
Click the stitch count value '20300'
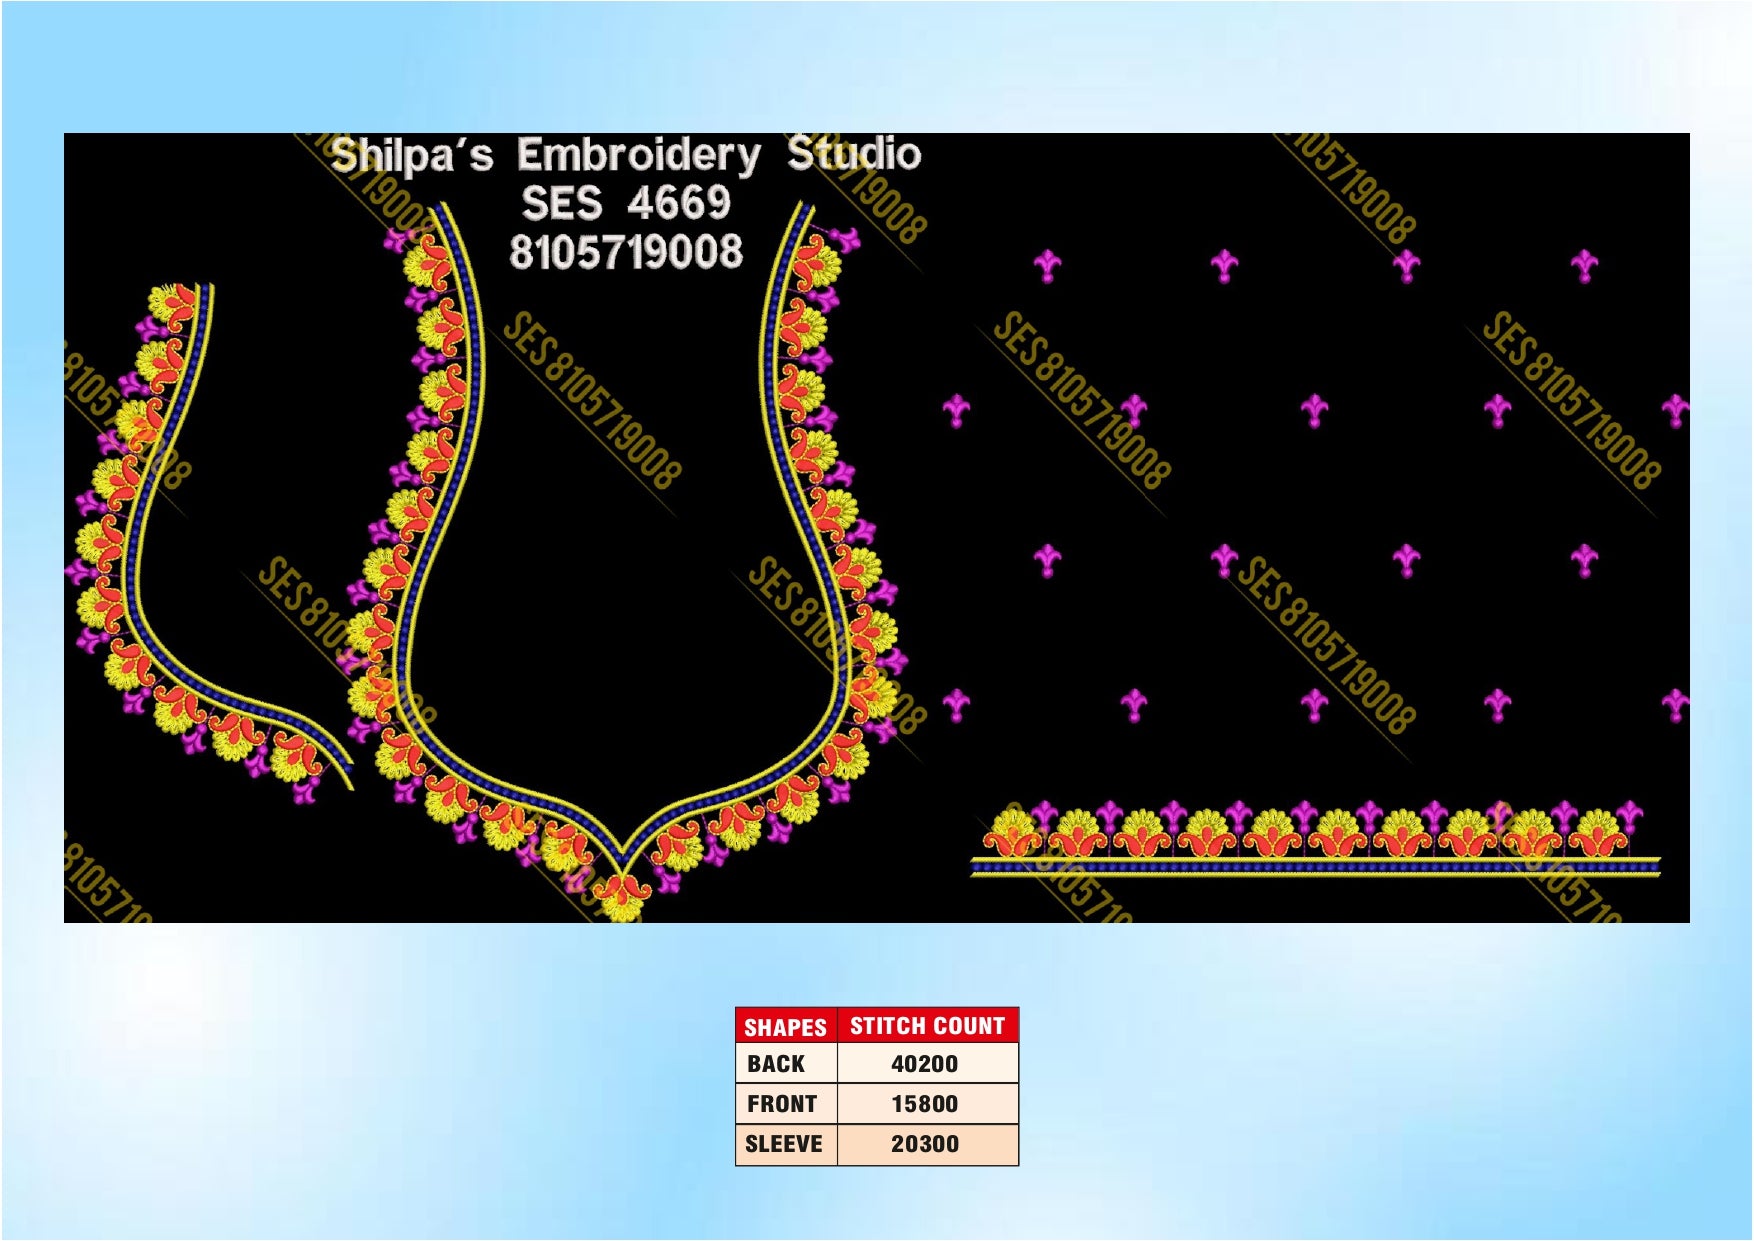(924, 1144)
